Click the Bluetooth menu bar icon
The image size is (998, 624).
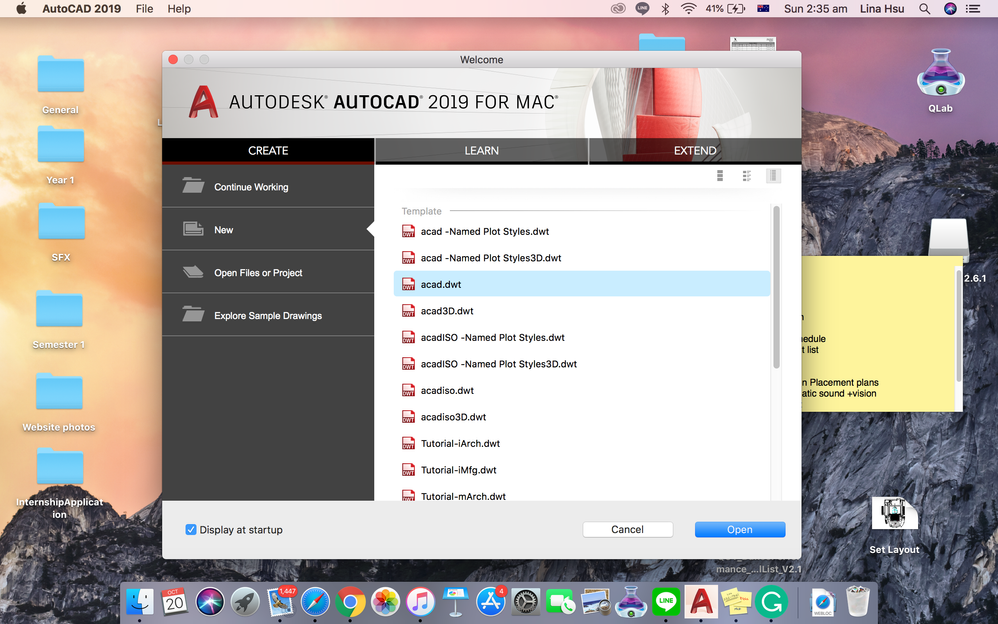[x=665, y=9]
